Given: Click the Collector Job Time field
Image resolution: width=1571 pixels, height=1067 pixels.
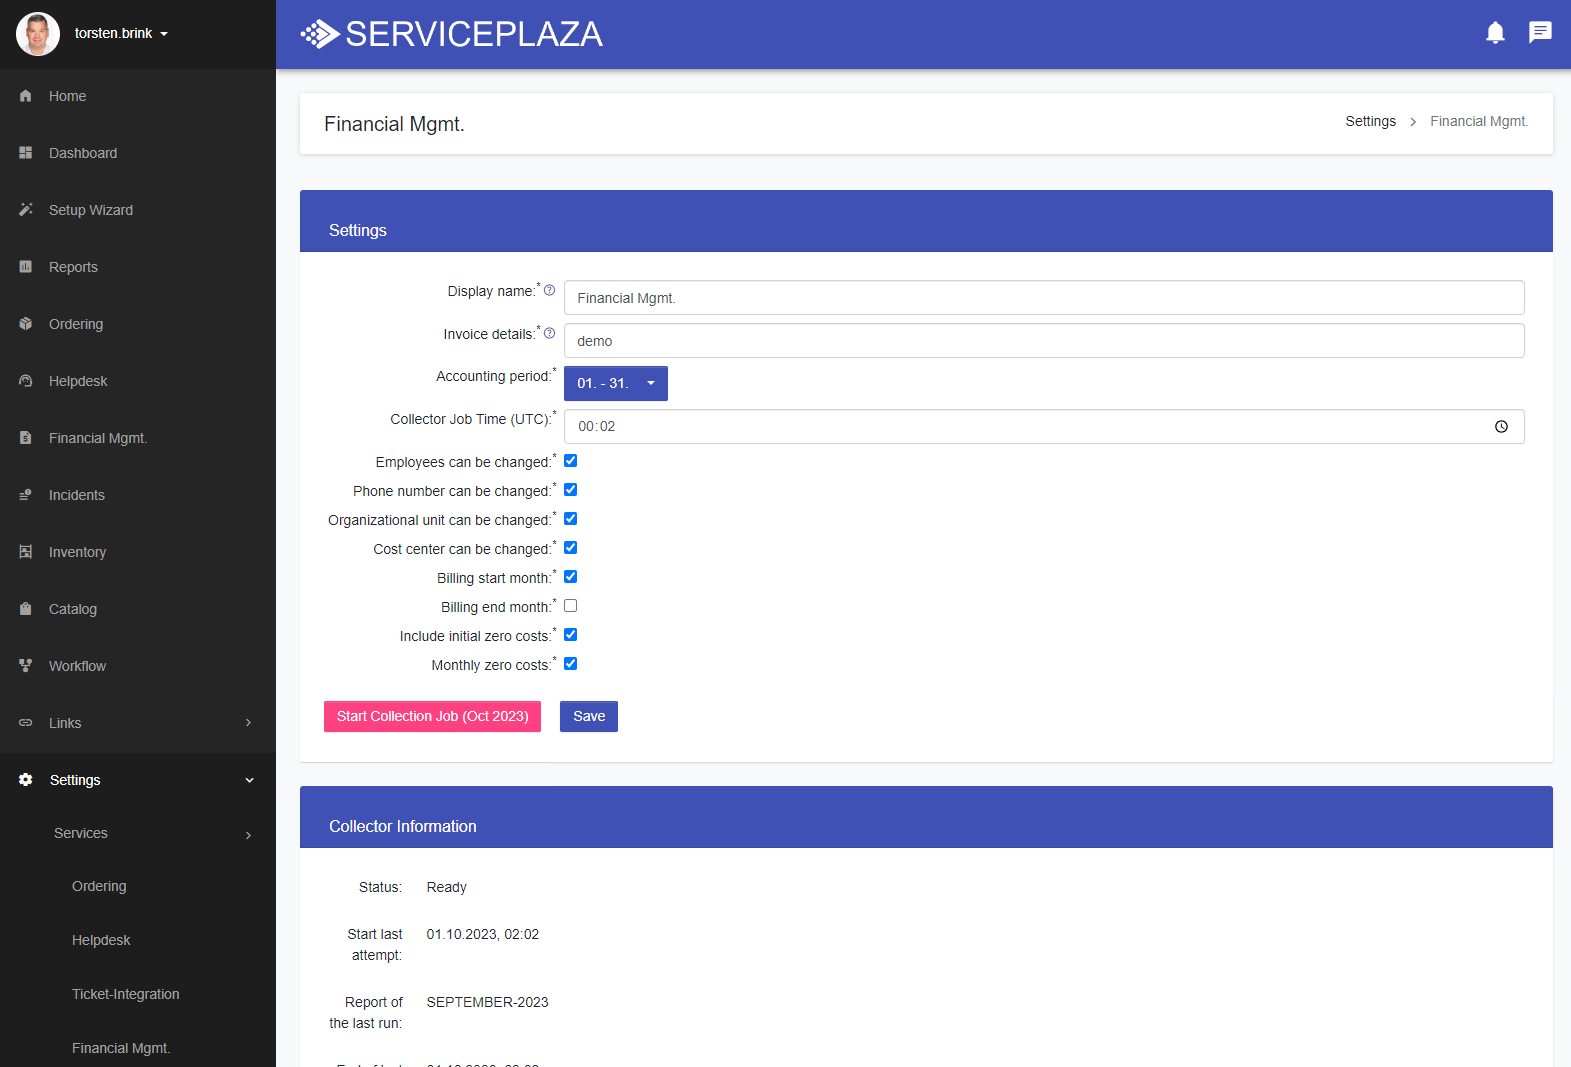Looking at the screenshot, I should coord(1044,426).
